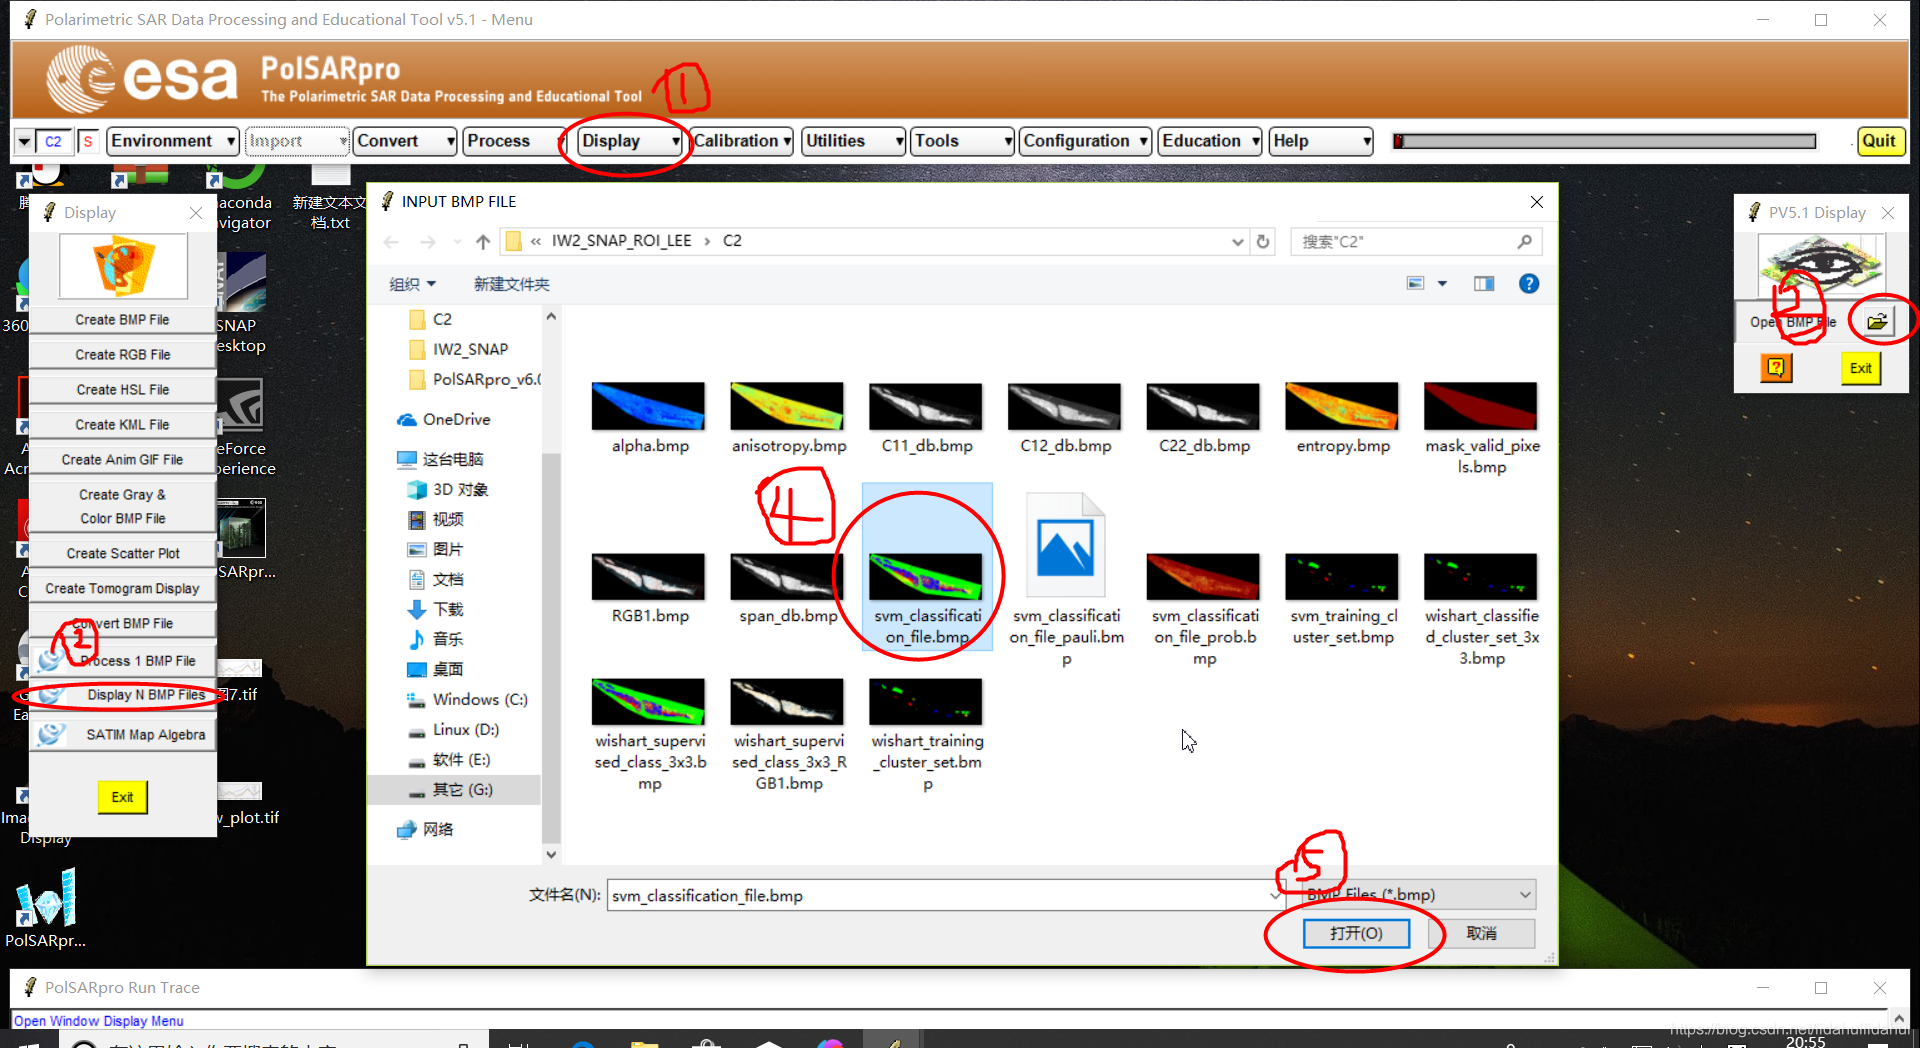Click Create BMP File button
This screenshot has height=1048, width=1920.
coord(122,319)
